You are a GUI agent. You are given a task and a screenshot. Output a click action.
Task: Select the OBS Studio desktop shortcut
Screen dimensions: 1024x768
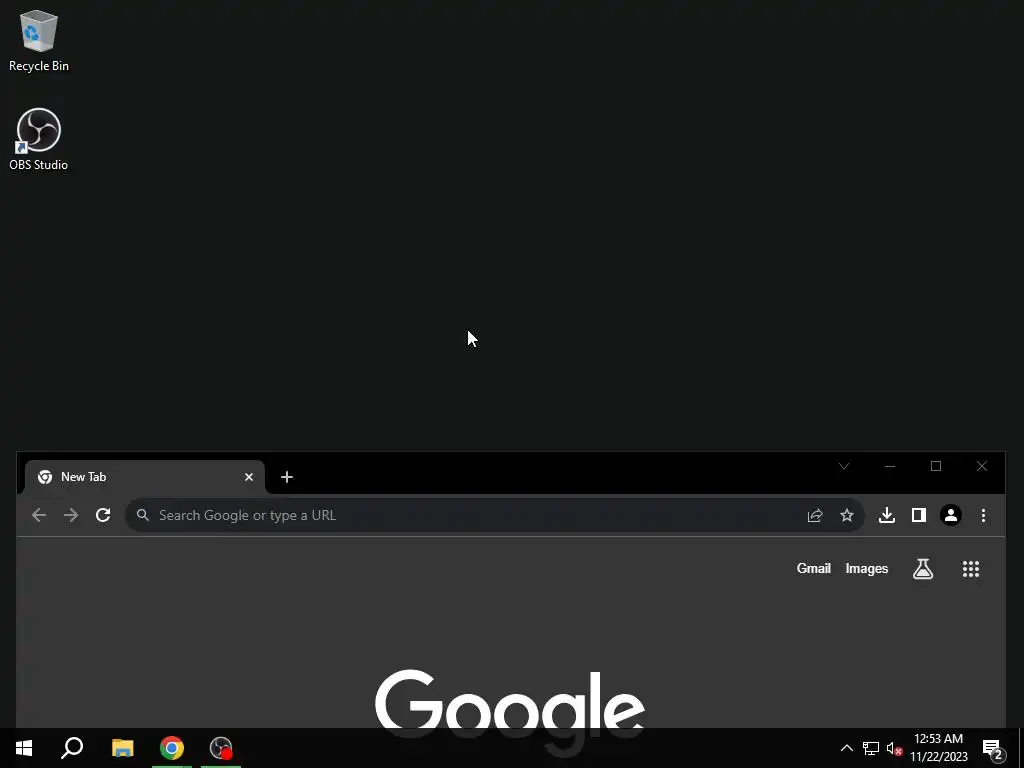pyautogui.click(x=39, y=140)
